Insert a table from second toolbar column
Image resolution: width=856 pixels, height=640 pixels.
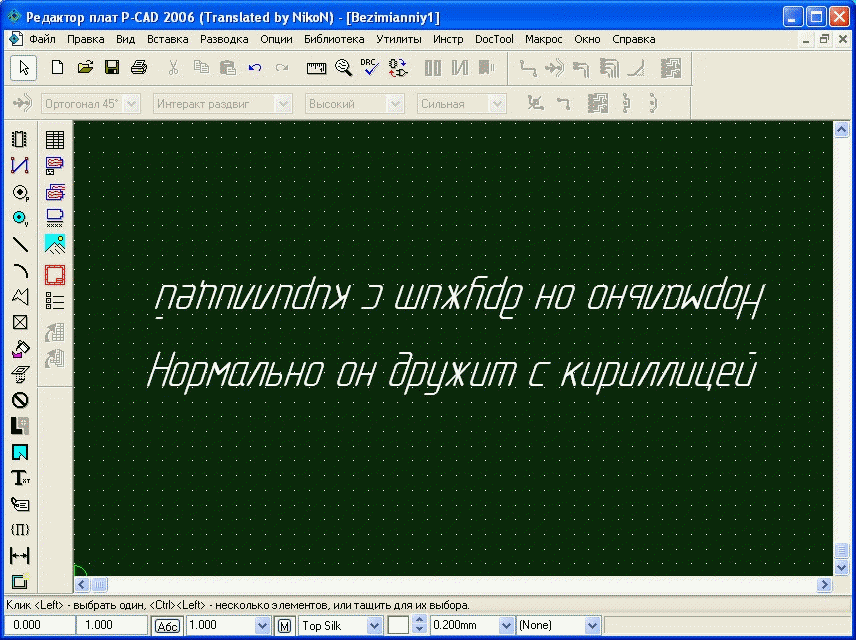(55, 140)
